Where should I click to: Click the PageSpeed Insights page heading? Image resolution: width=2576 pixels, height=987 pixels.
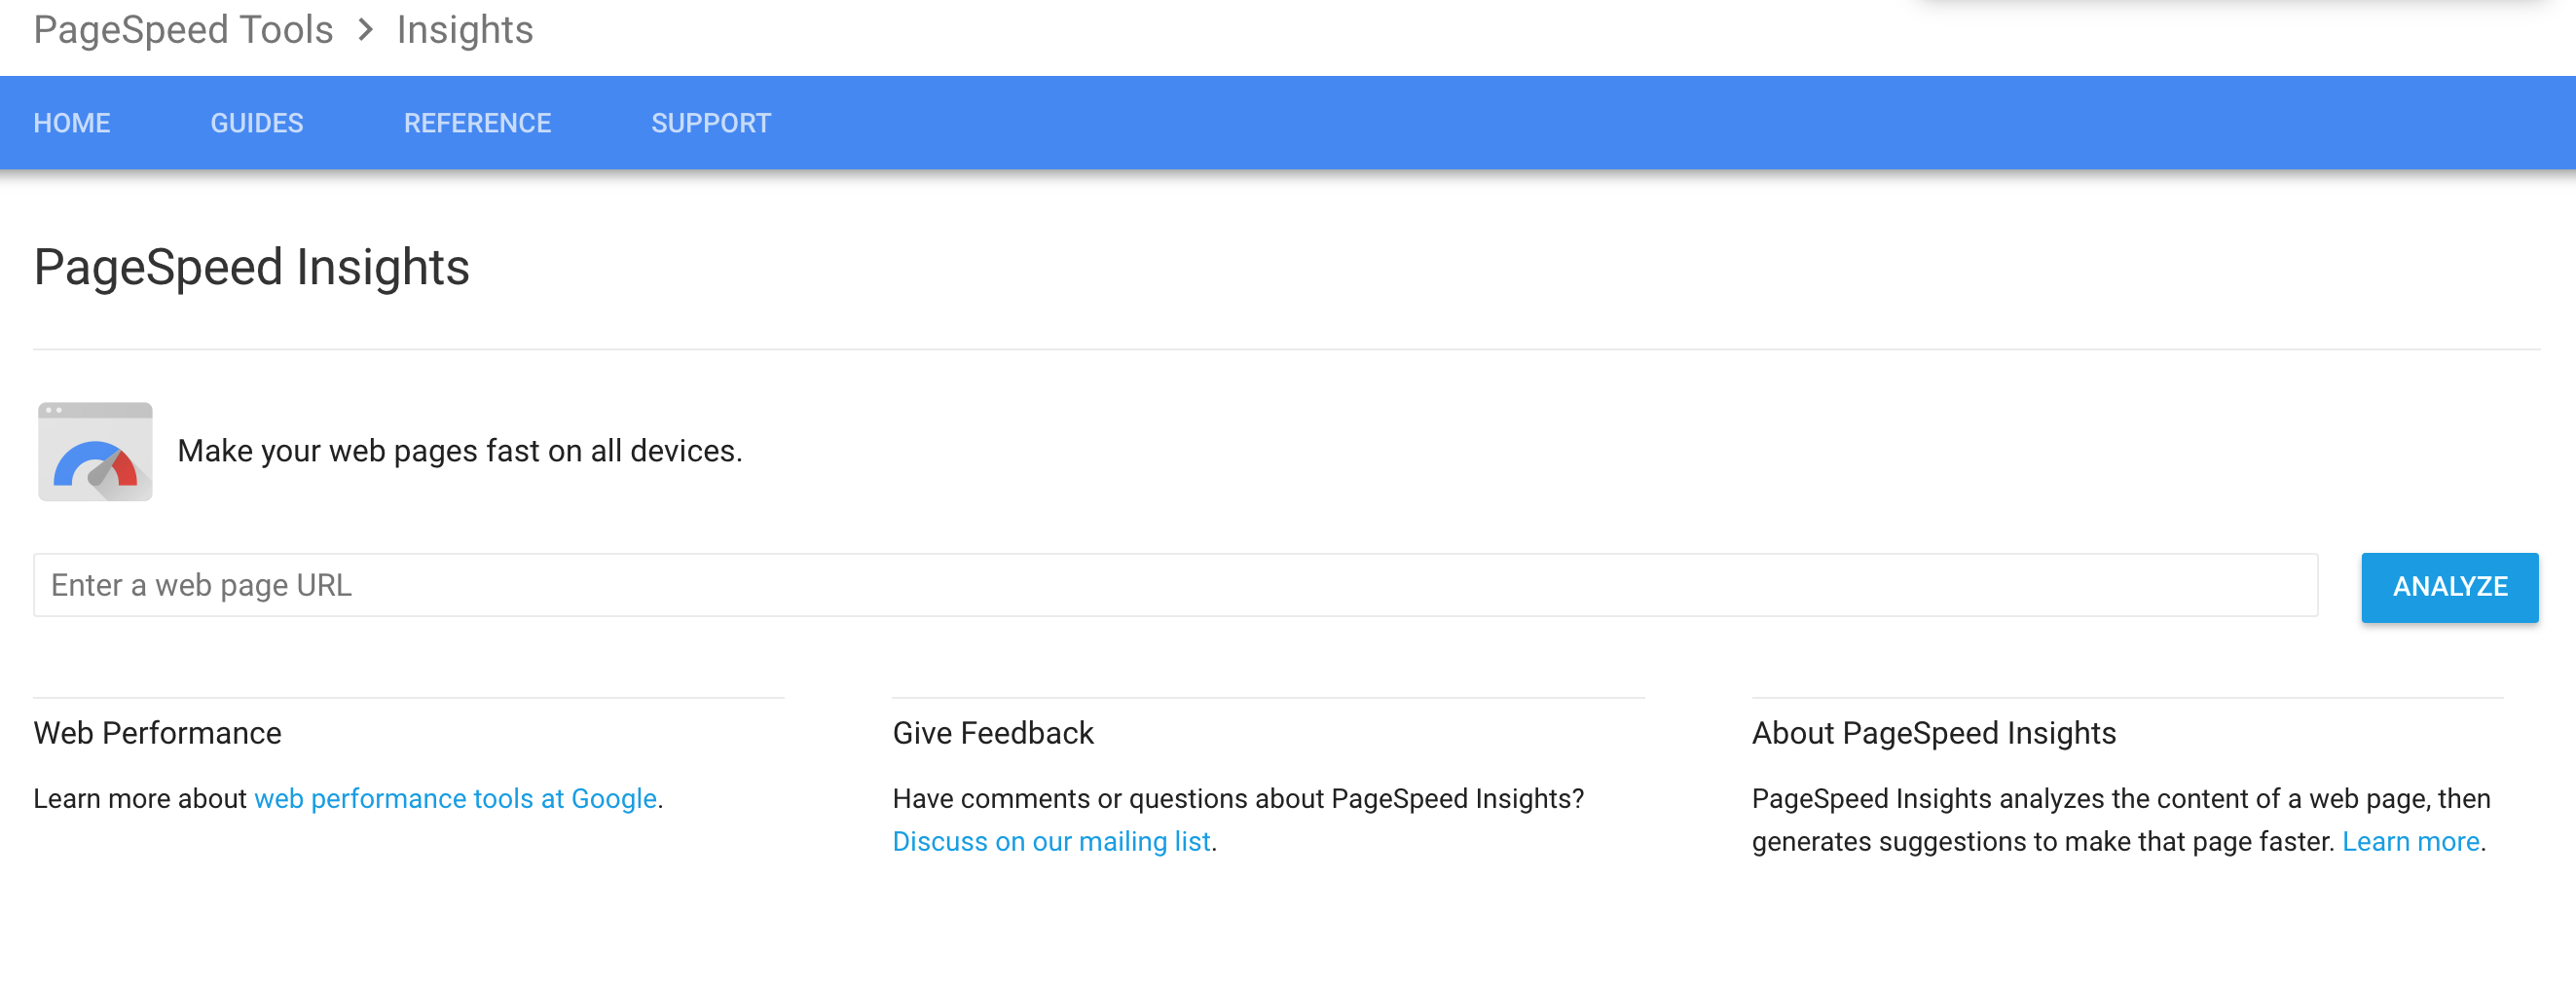tap(252, 268)
